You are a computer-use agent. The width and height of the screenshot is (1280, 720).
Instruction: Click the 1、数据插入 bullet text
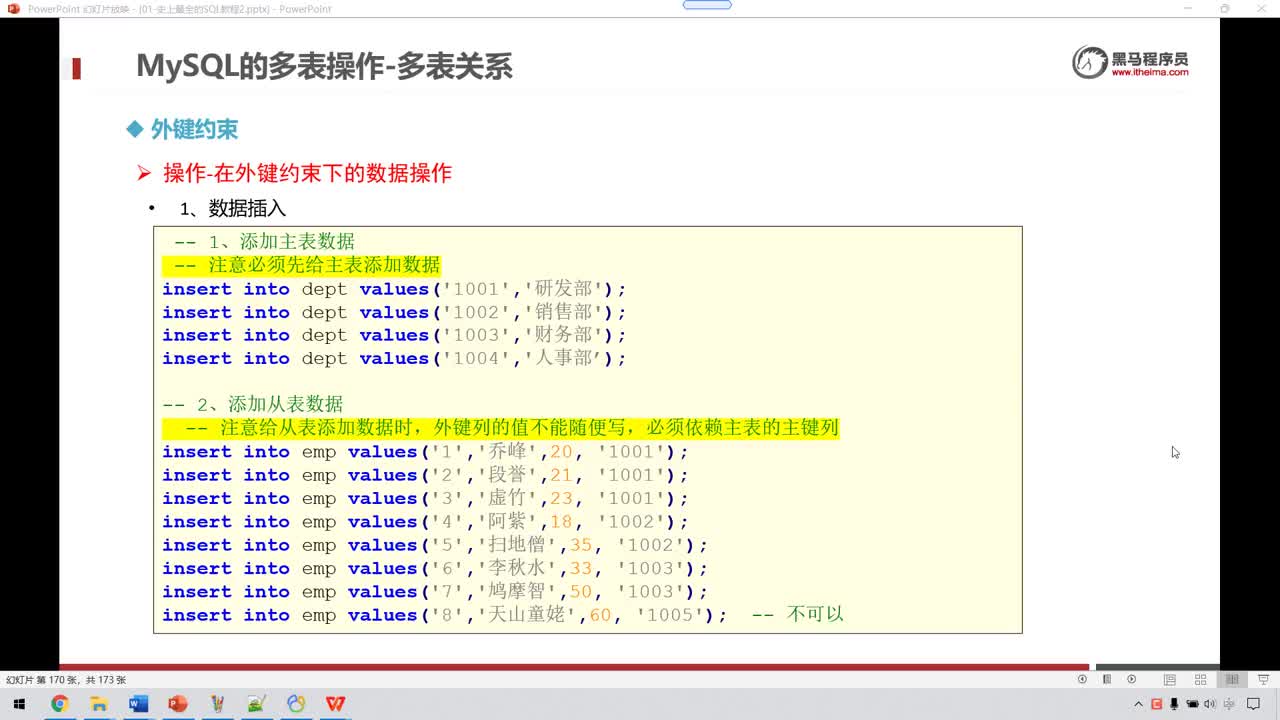tap(233, 208)
